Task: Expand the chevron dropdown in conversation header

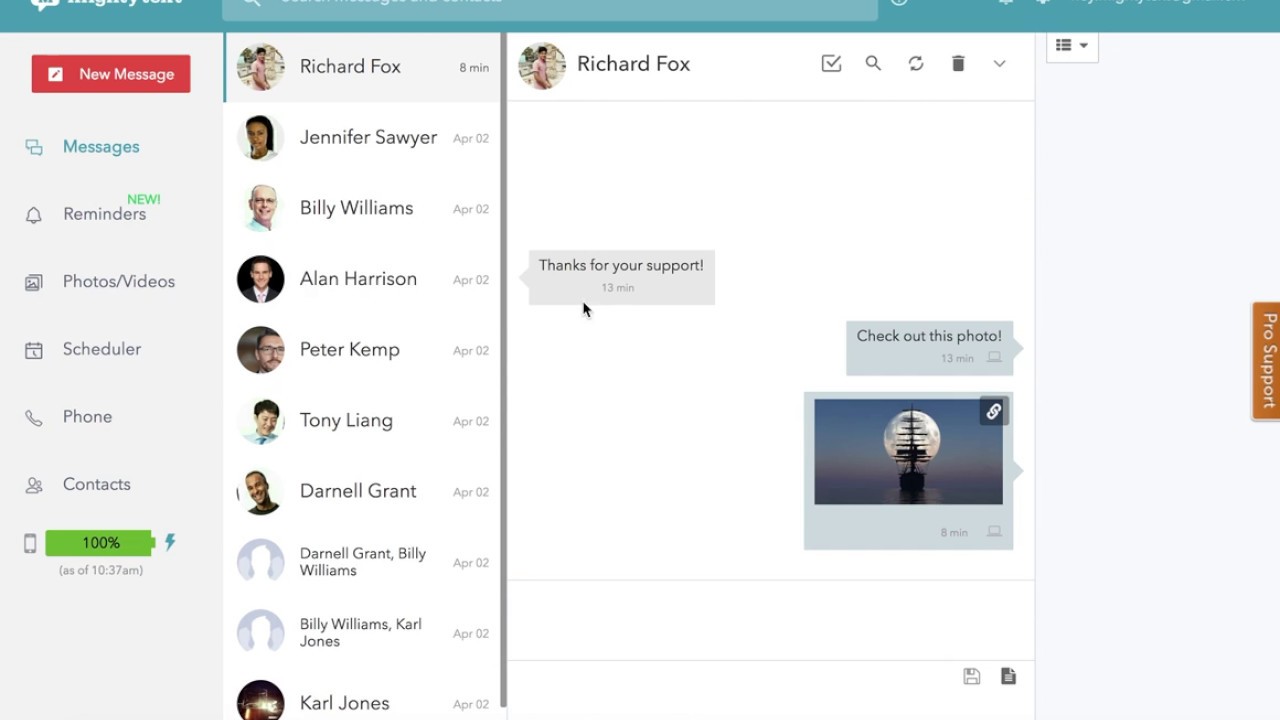Action: pyautogui.click(x=999, y=64)
